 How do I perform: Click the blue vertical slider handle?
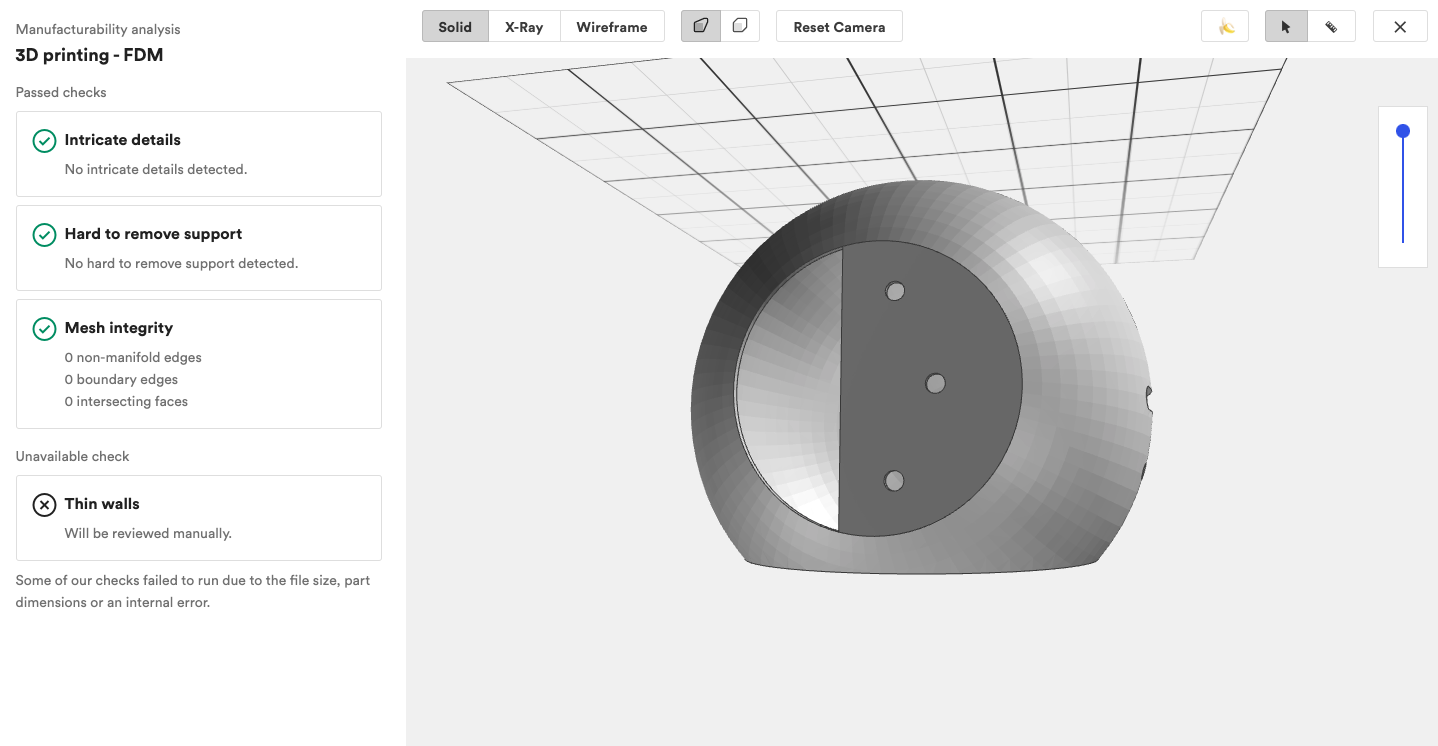click(x=1403, y=131)
